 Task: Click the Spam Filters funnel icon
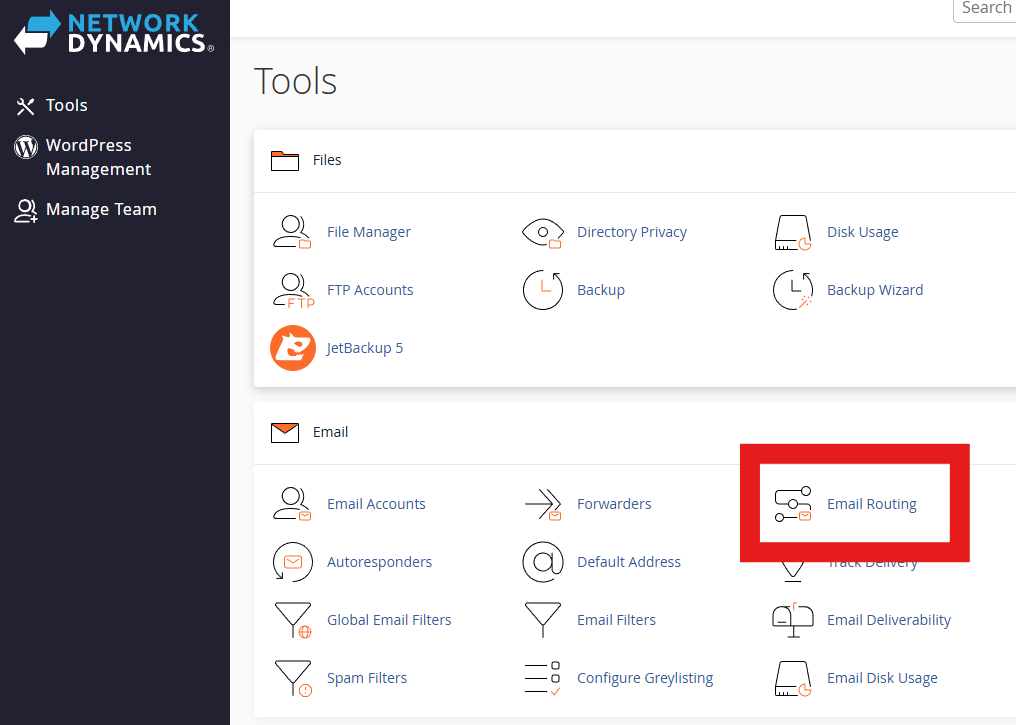point(292,678)
